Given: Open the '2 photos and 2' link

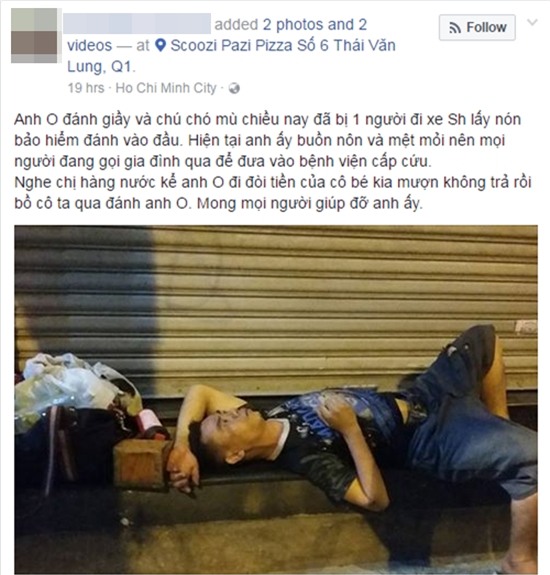Looking at the screenshot, I should [x=315, y=25].
